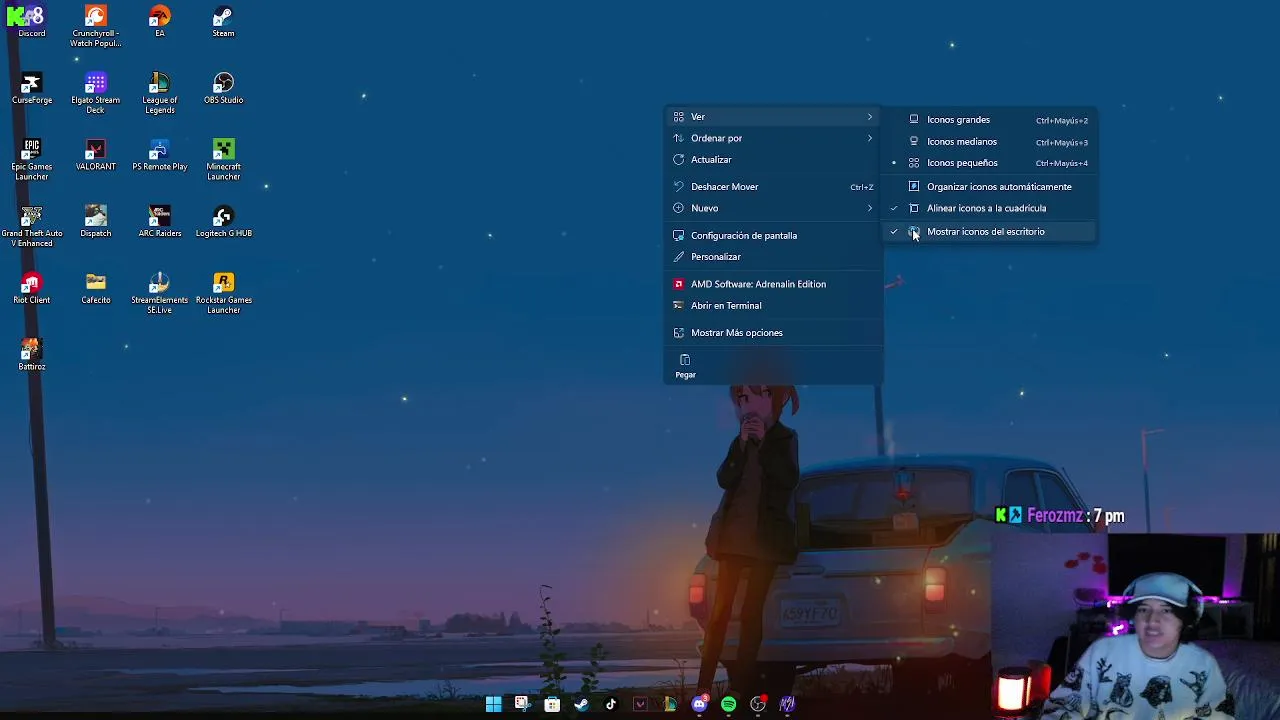Select the Steam desktop icon

[x=223, y=22]
